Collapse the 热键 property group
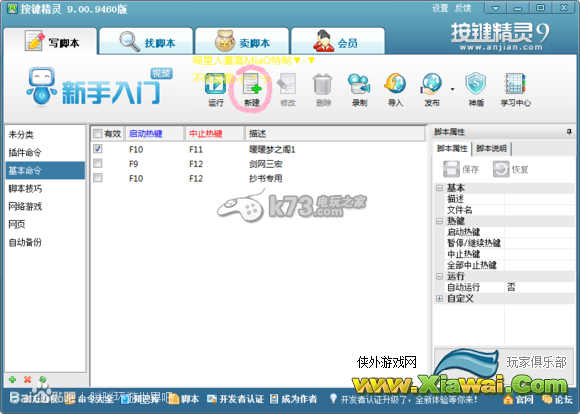This screenshot has height=414, width=580. (439, 221)
